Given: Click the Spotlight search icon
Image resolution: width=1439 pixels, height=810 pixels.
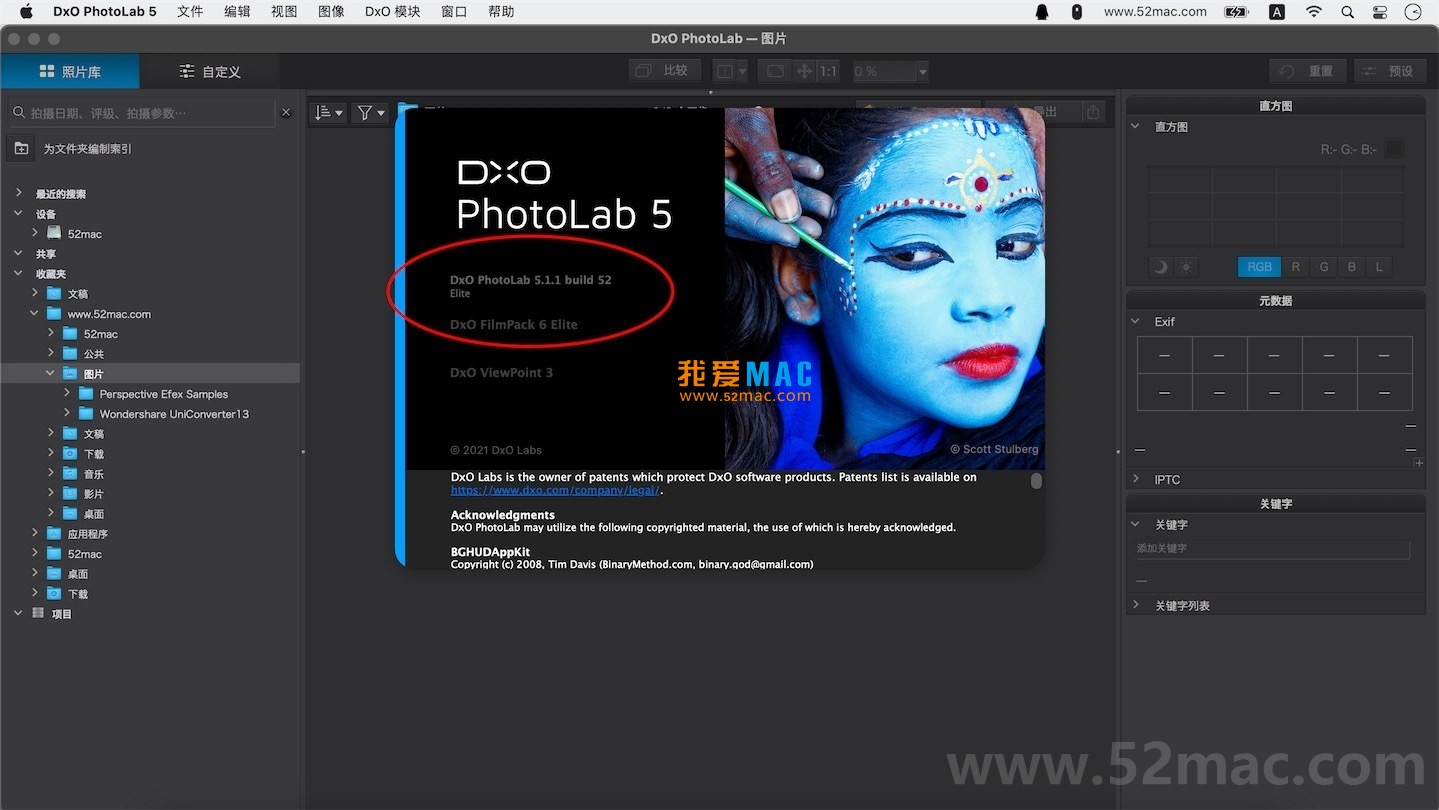Looking at the screenshot, I should 1347,12.
